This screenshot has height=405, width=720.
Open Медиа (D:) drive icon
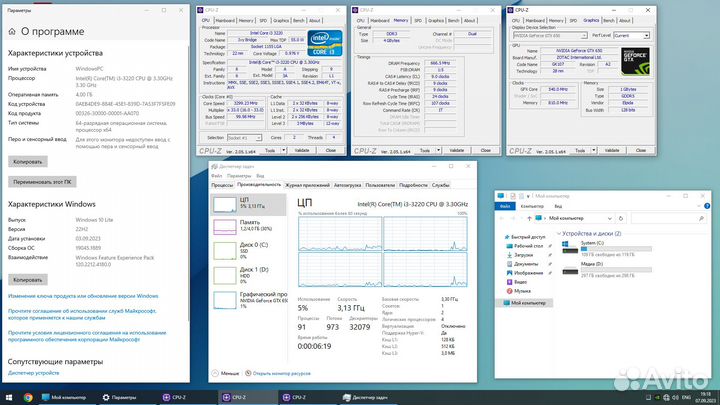[570, 270]
